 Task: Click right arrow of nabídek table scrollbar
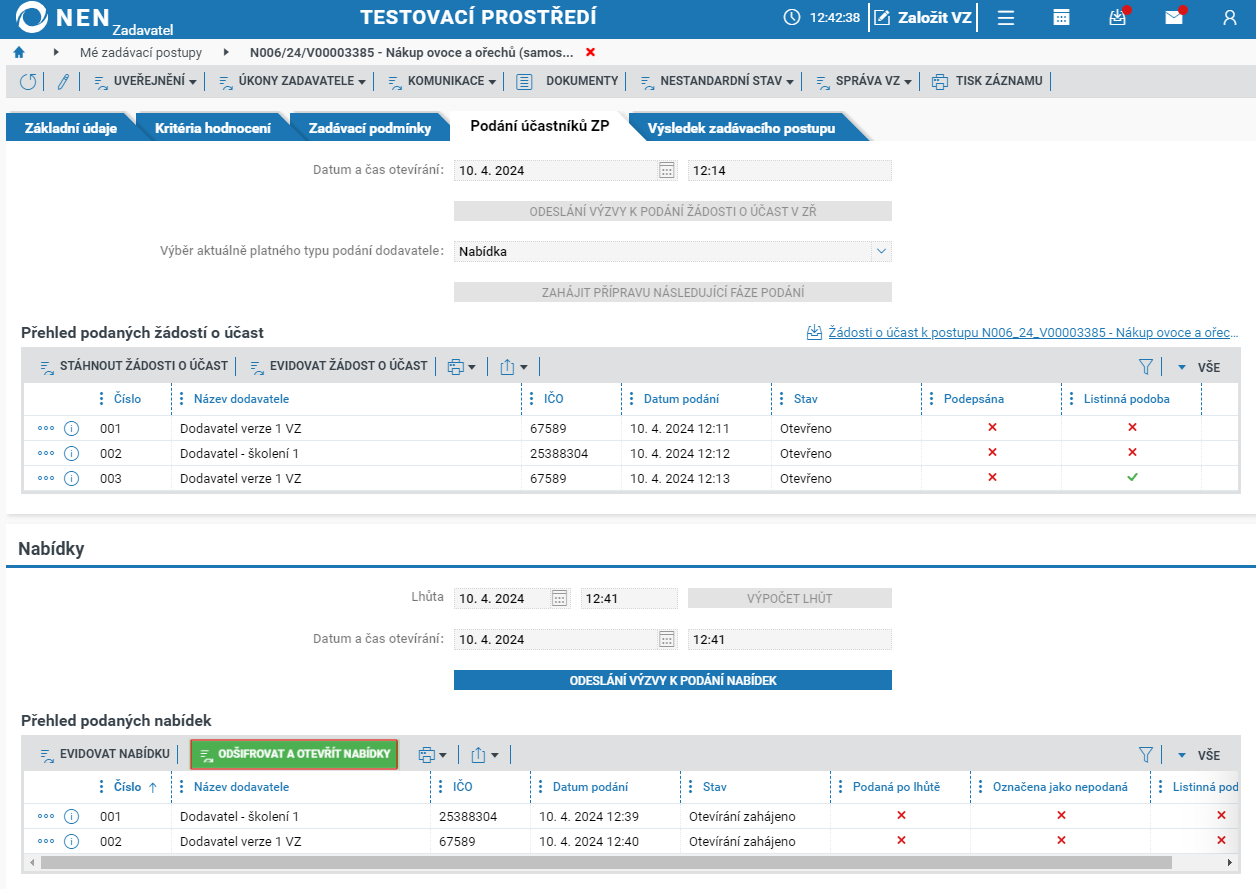(1230, 862)
